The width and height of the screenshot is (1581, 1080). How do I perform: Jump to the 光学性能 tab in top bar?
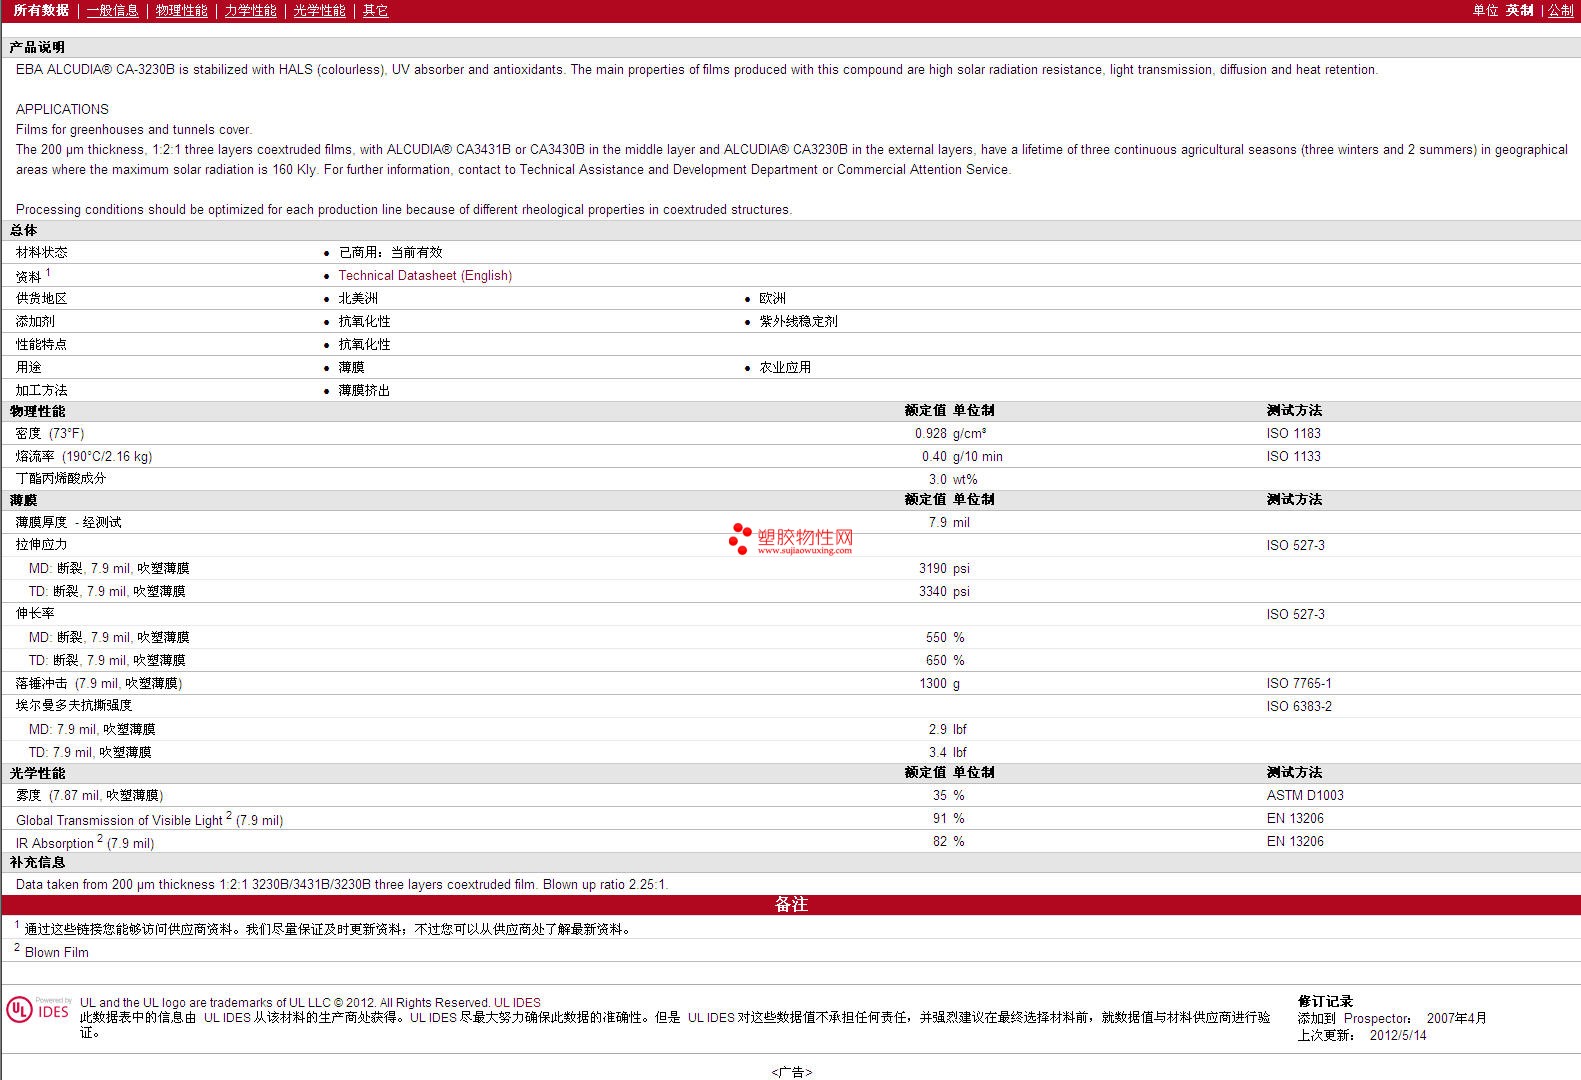(319, 10)
